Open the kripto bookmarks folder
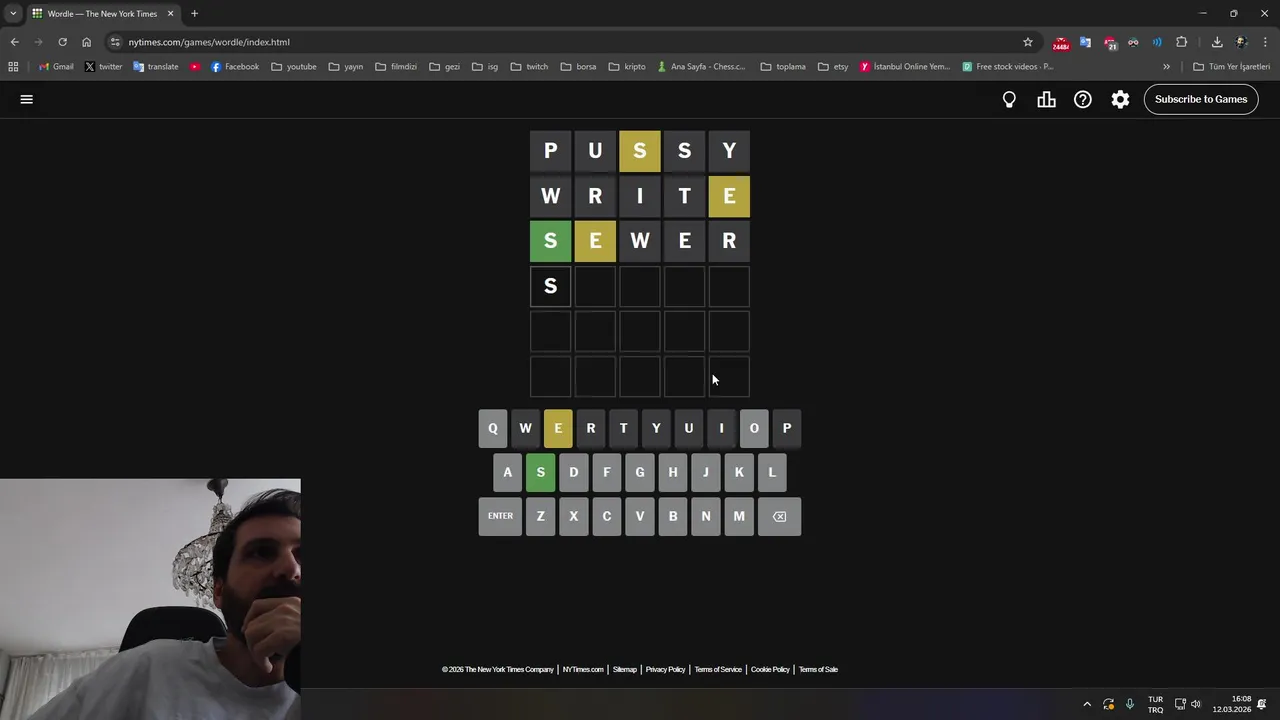The image size is (1280, 720). 627,67
